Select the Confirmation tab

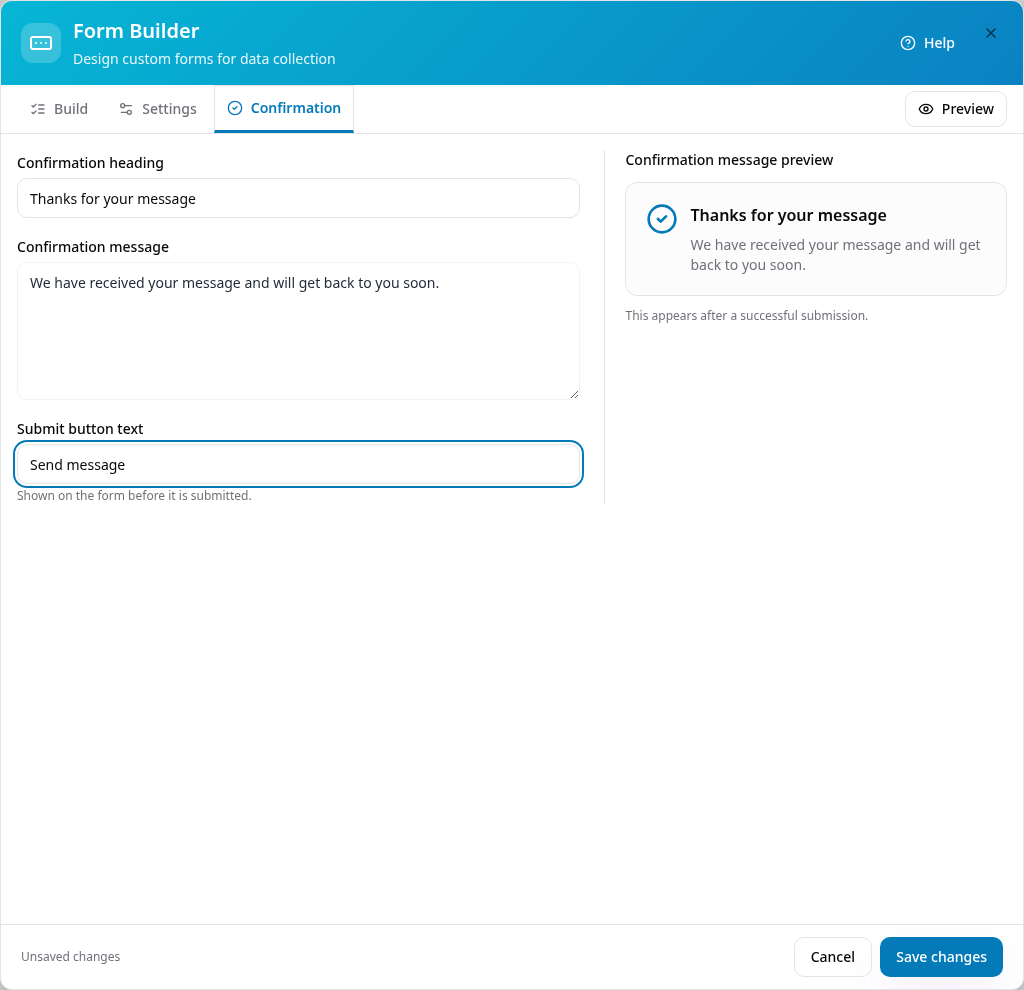coord(284,108)
